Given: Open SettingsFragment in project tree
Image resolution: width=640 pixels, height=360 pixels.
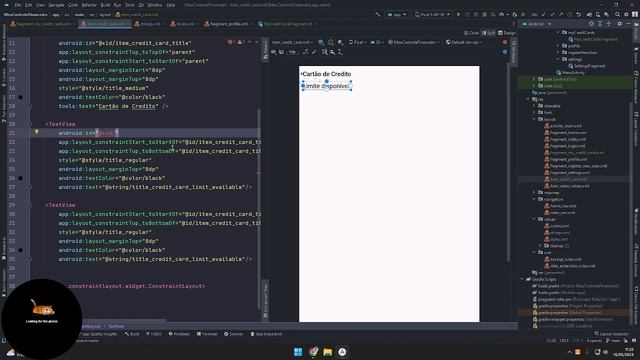Looking at the screenshot, I should pyautogui.click(x=587, y=66).
